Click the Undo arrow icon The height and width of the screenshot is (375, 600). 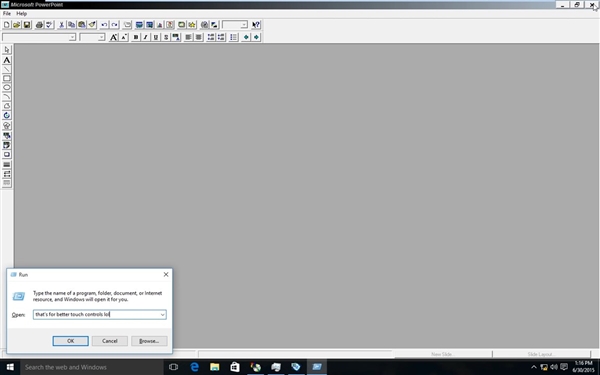pos(104,25)
